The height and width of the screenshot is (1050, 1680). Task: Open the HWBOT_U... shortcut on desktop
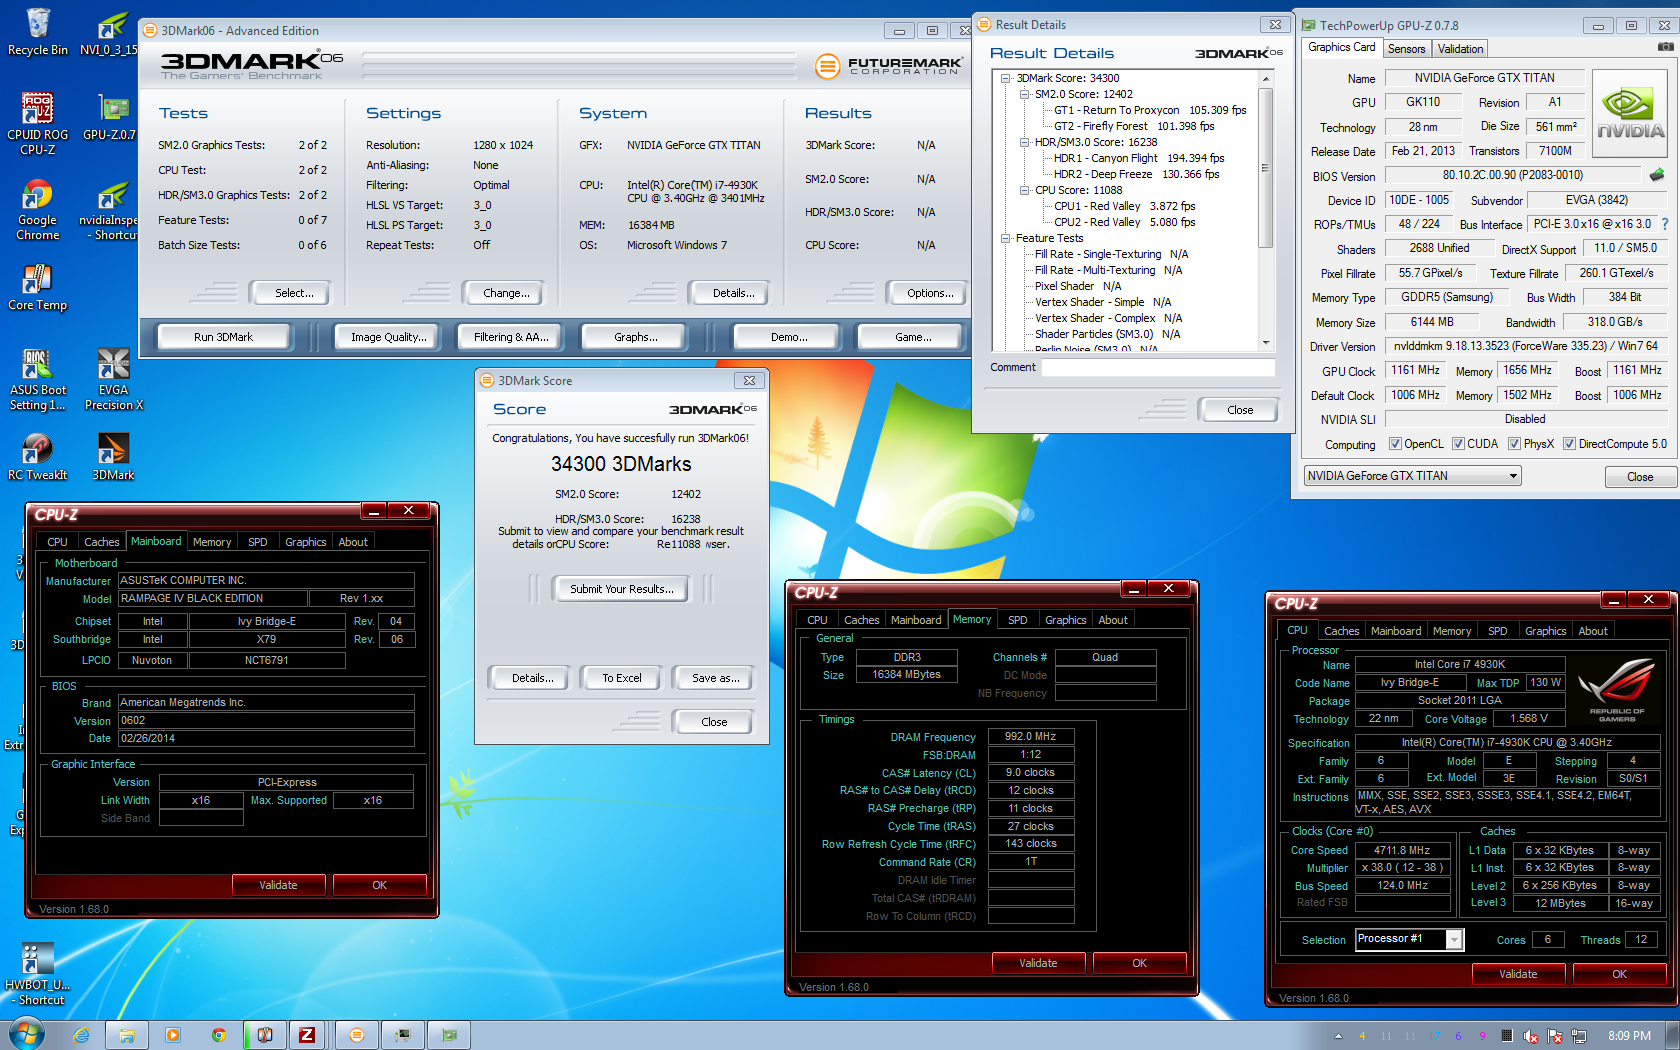tap(38, 974)
